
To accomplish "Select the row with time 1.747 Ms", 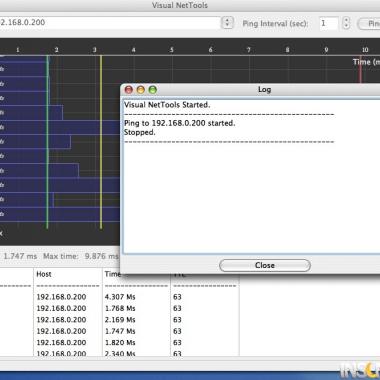I will [x=120, y=331].
